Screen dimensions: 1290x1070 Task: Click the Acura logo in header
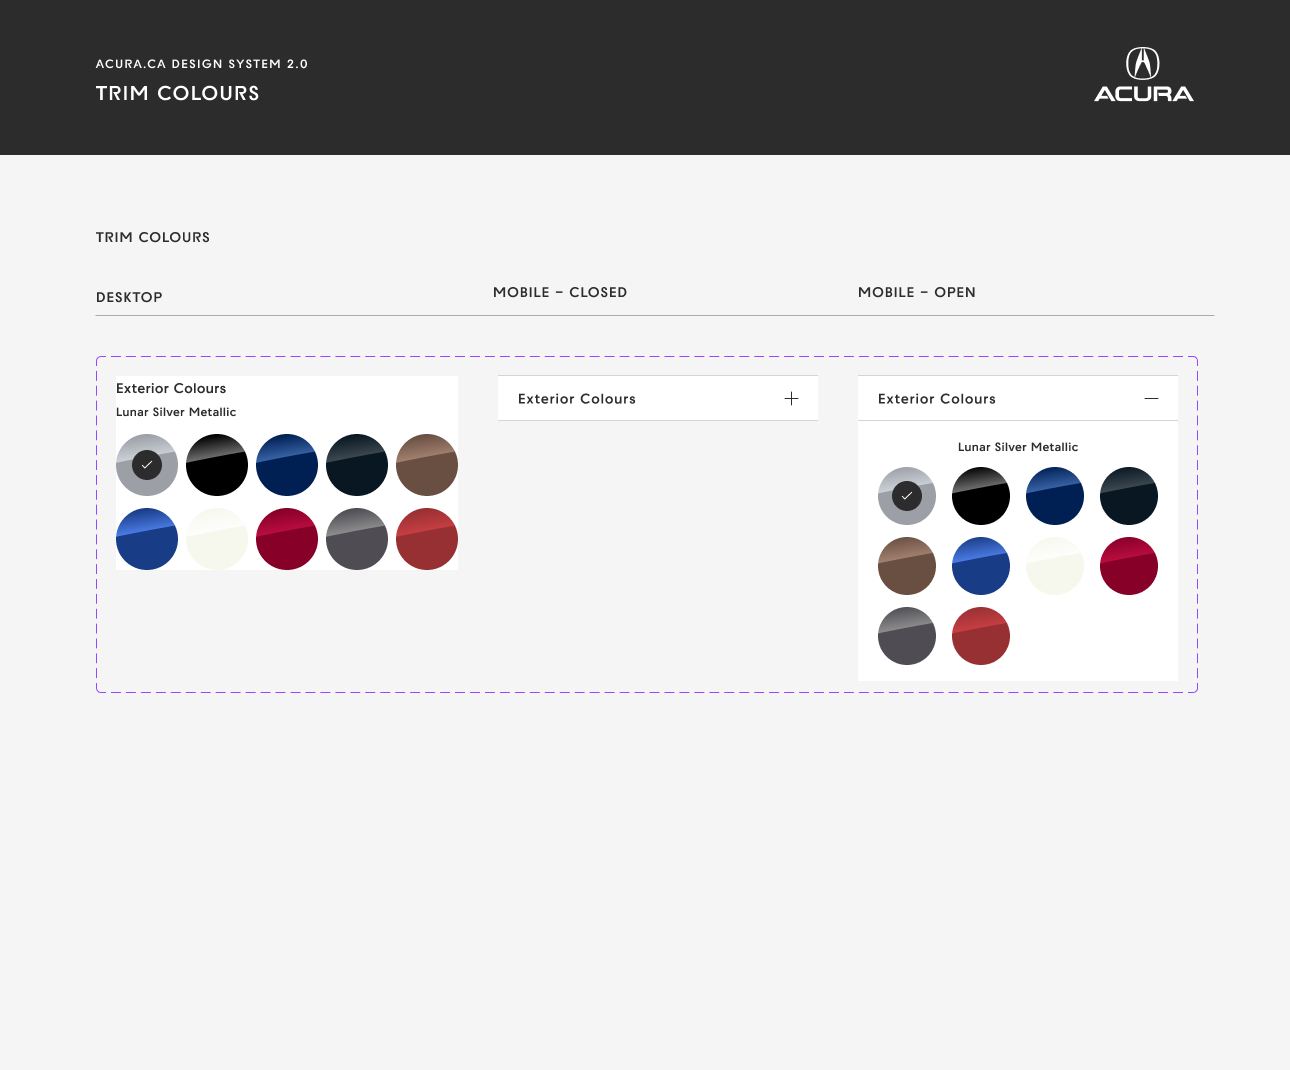pyautogui.click(x=1143, y=75)
